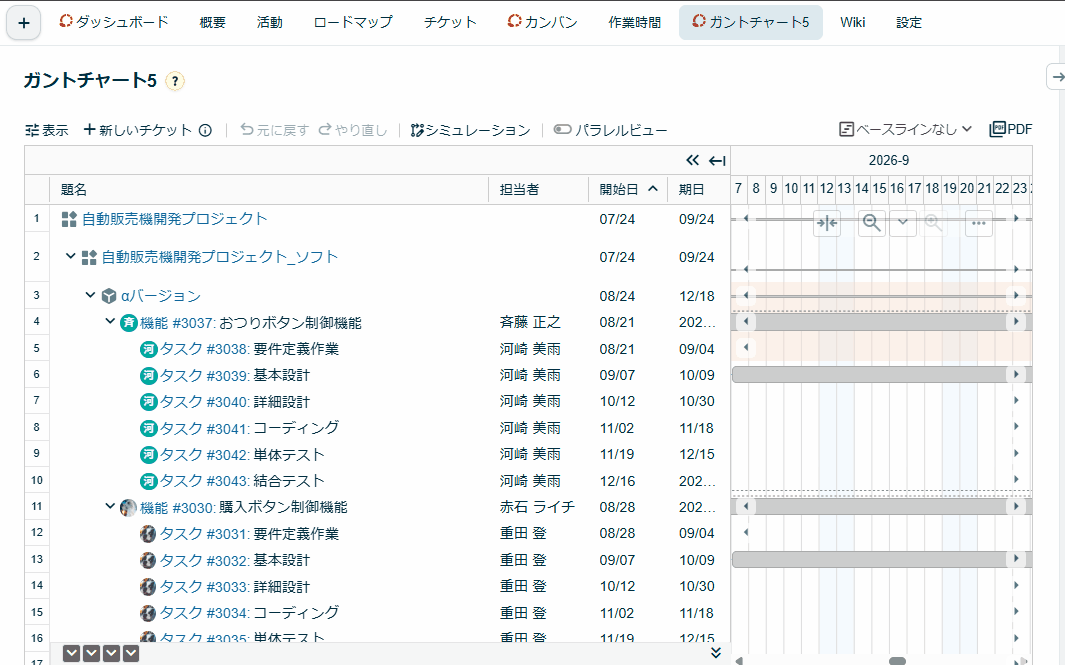
Task: Collapse the αバージョン tree node
Action: click(90, 295)
